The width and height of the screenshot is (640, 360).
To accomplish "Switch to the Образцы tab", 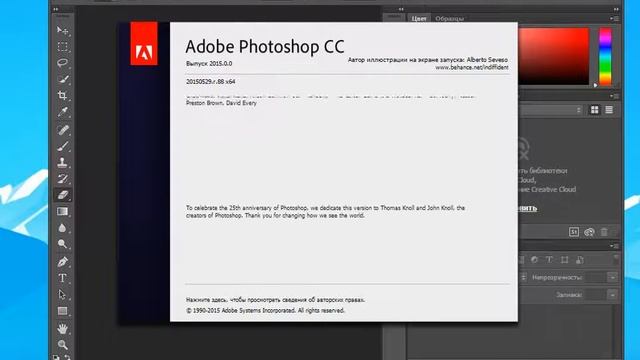I will (449, 18).
